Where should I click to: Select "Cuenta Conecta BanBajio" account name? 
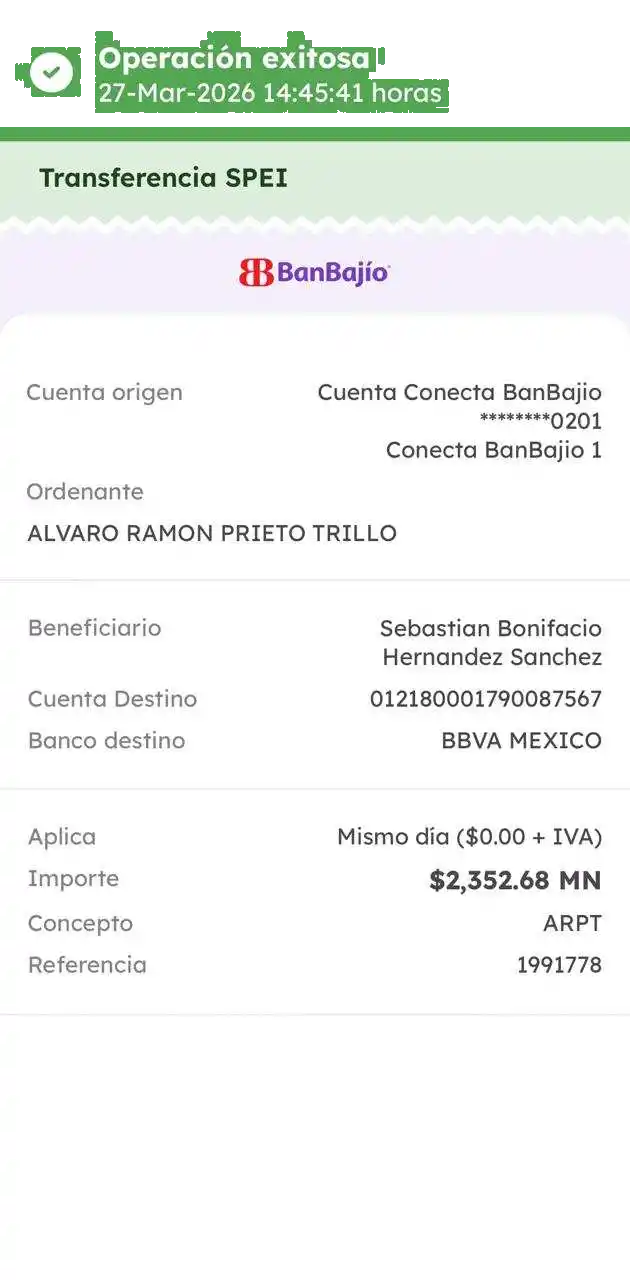[x=459, y=392]
